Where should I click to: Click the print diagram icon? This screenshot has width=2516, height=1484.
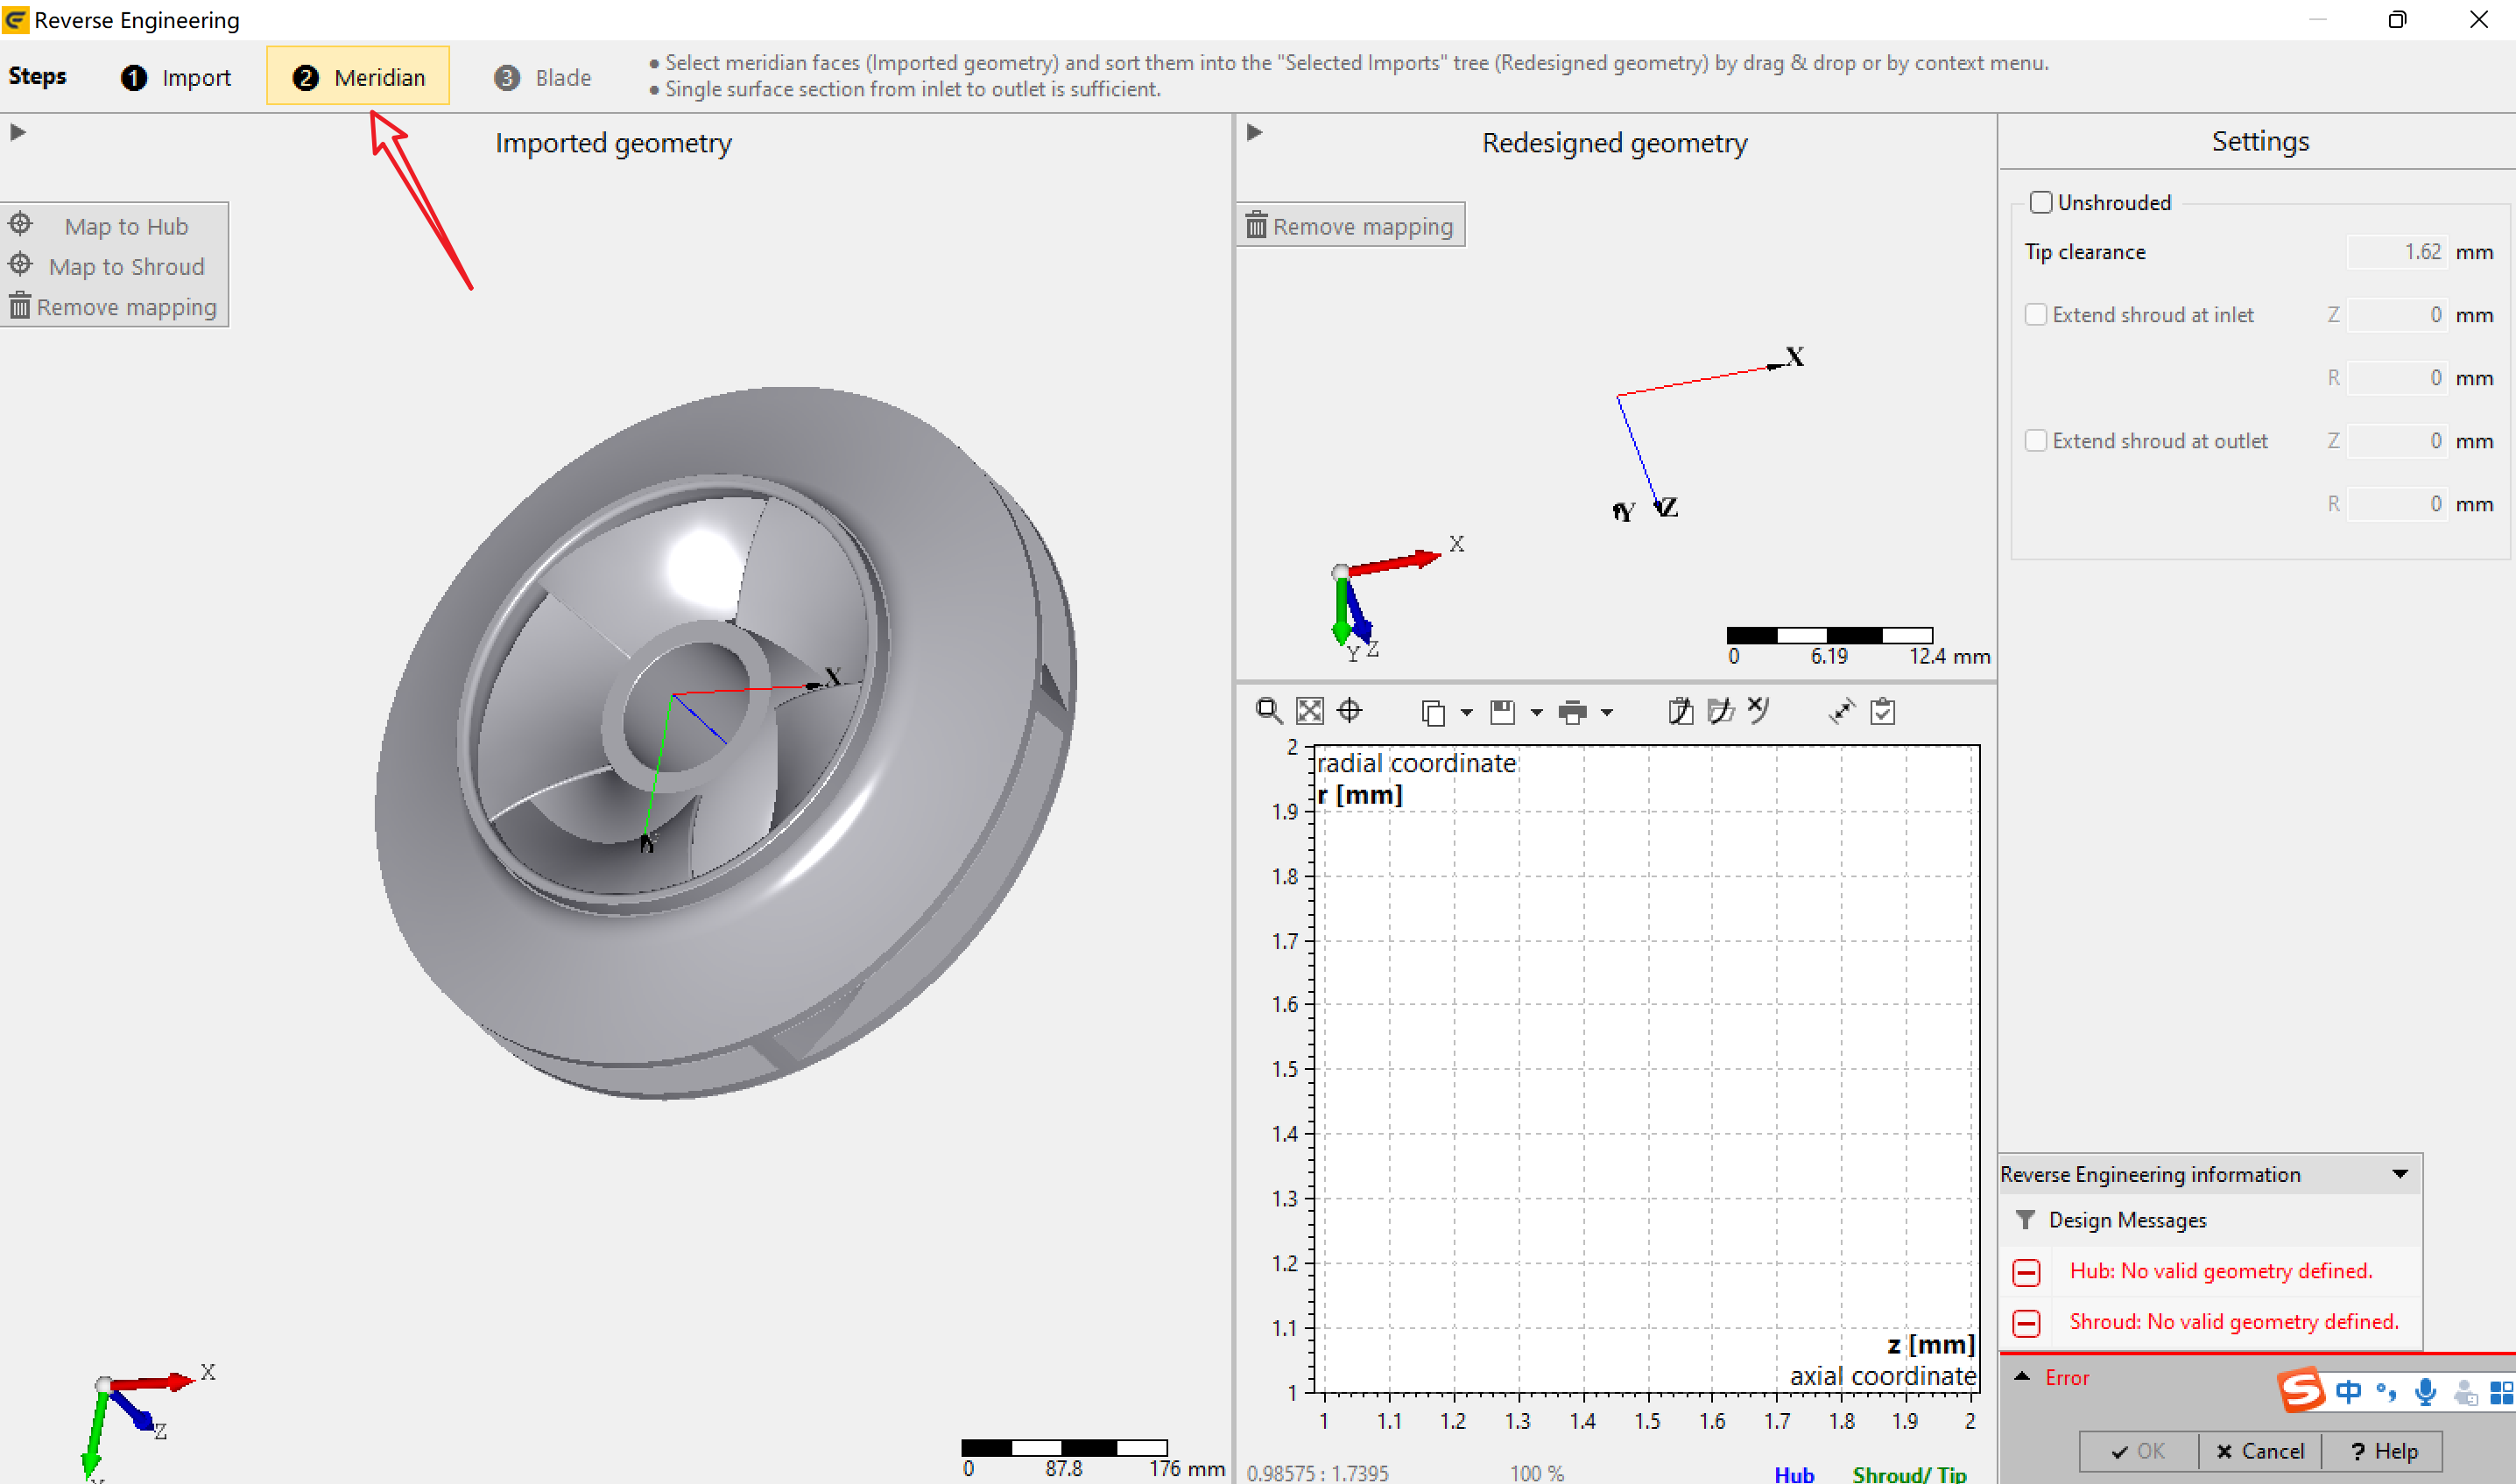click(x=1572, y=712)
